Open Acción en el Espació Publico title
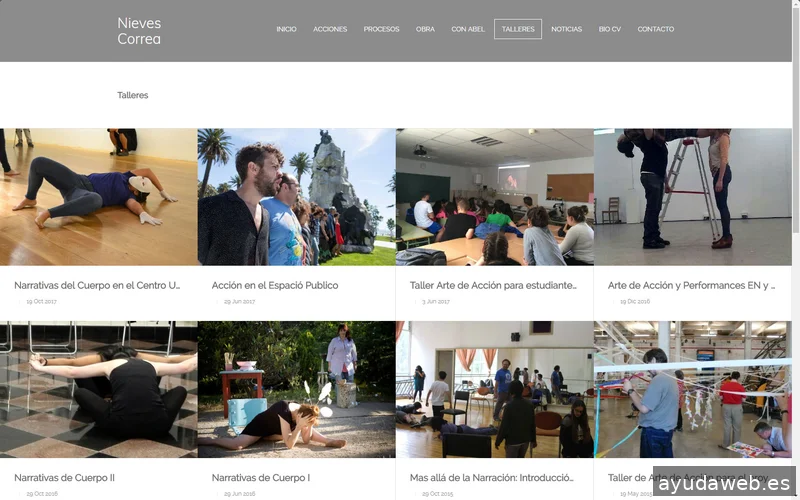The height and width of the screenshot is (500, 800). pos(275,285)
